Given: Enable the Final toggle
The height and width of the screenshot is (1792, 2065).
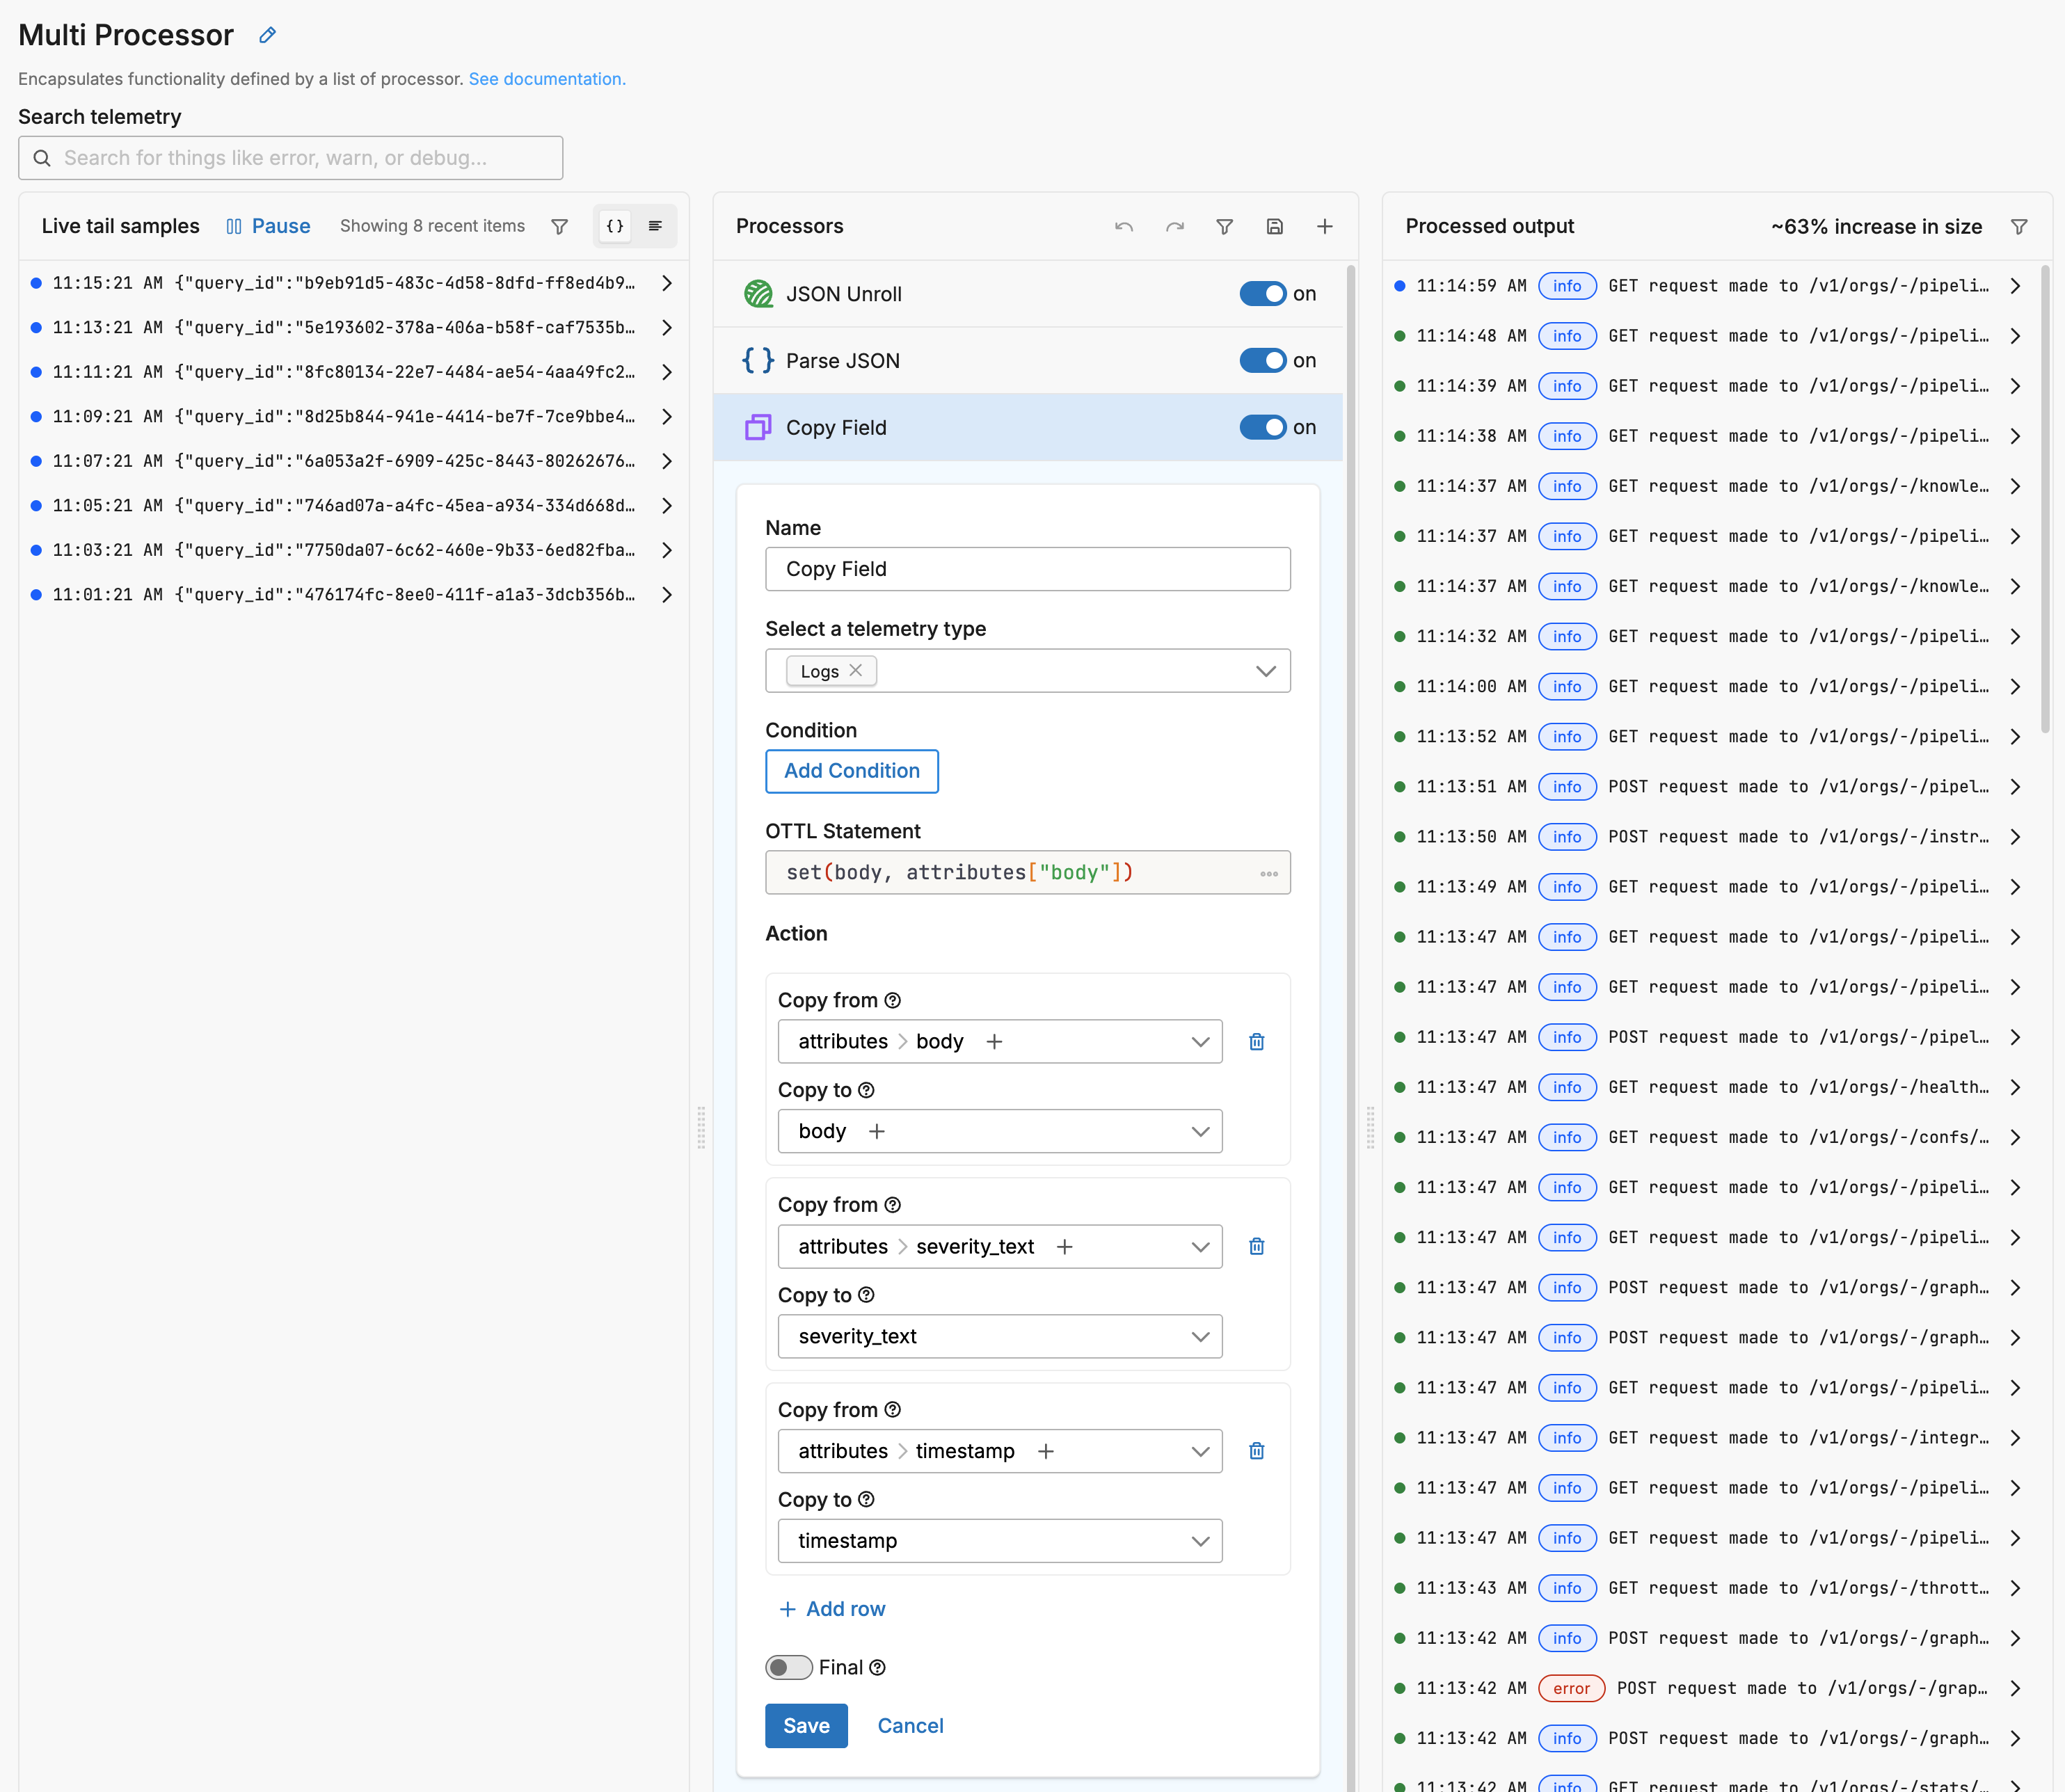Looking at the screenshot, I should tap(788, 1666).
